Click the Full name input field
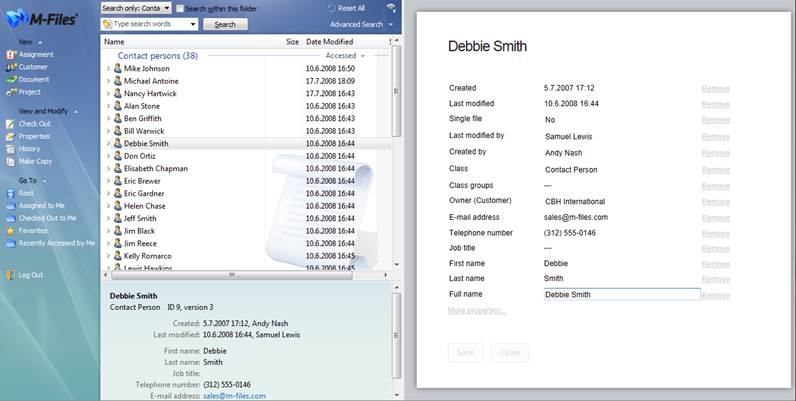 pyautogui.click(x=621, y=295)
